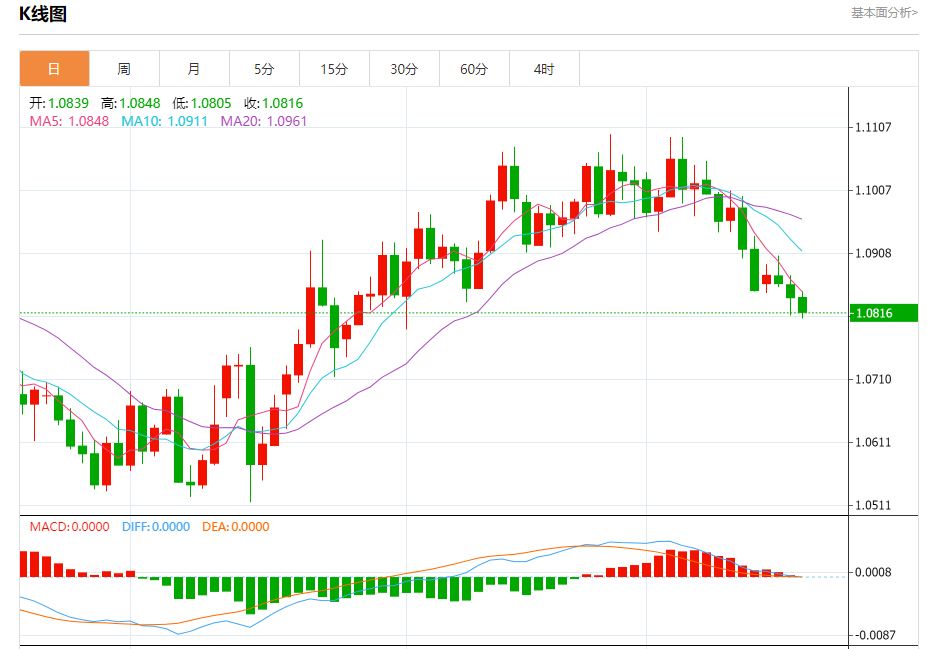The image size is (927, 649).
Task: Click the MA10 legend label
Action: pyautogui.click(x=164, y=121)
